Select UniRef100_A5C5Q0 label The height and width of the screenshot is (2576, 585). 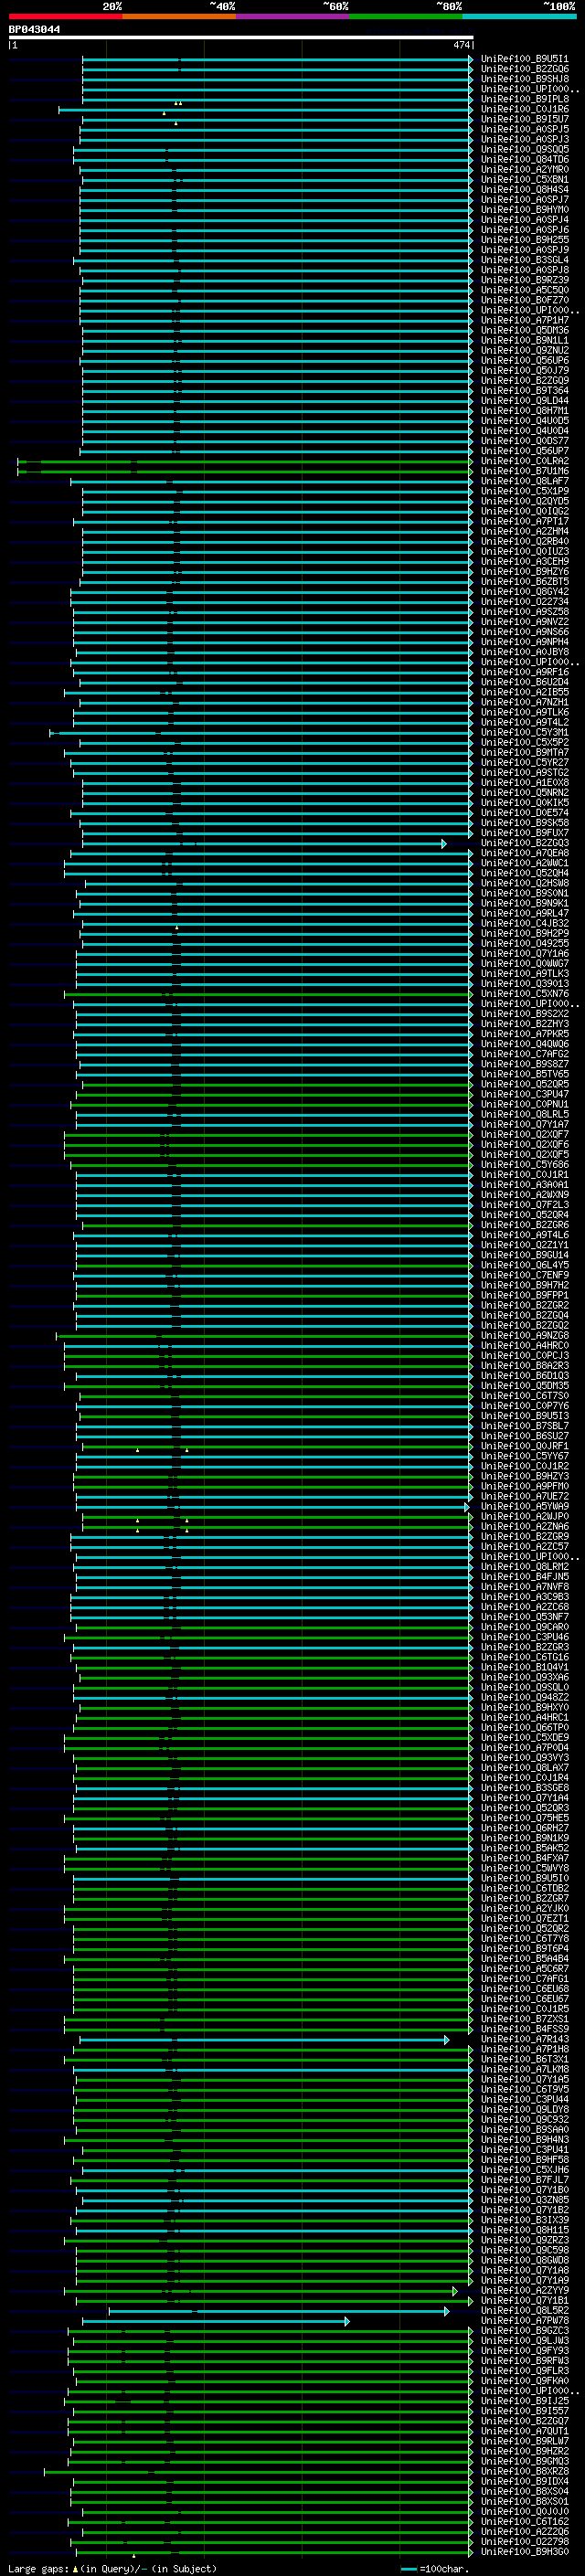pyautogui.click(x=524, y=290)
